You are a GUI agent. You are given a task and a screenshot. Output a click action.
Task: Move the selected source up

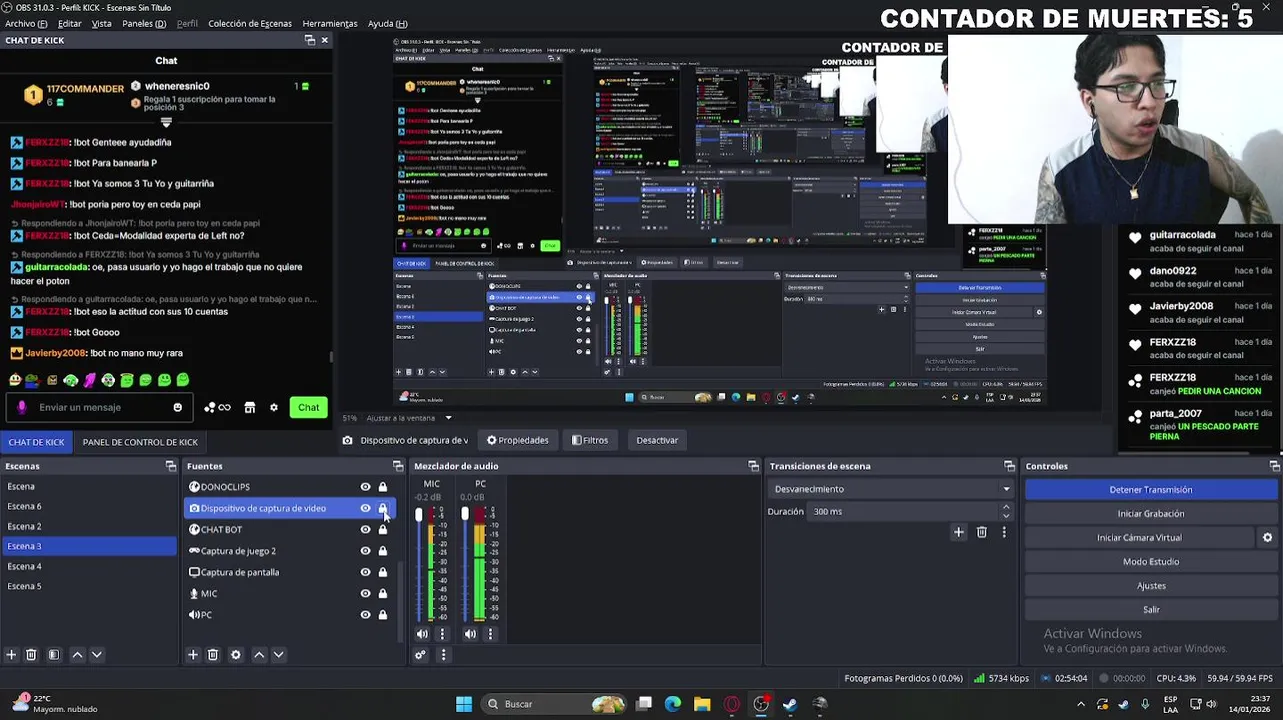tap(259, 655)
